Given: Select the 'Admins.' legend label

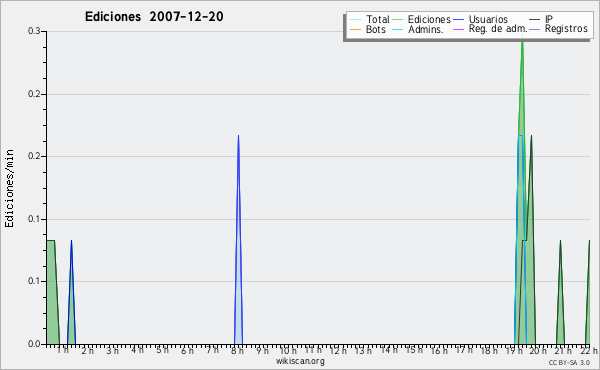Looking at the screenshot, I should [426, 29].
